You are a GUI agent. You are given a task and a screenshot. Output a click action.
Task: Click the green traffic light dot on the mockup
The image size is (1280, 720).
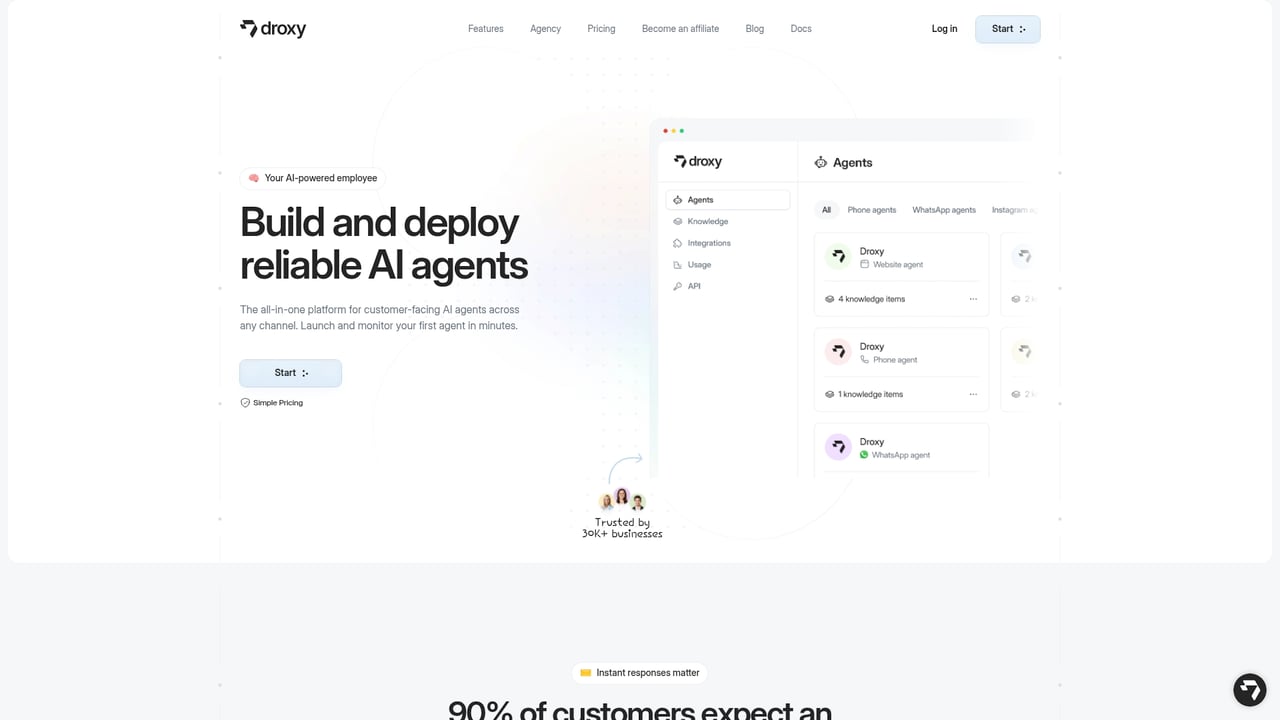click(682, 130)
